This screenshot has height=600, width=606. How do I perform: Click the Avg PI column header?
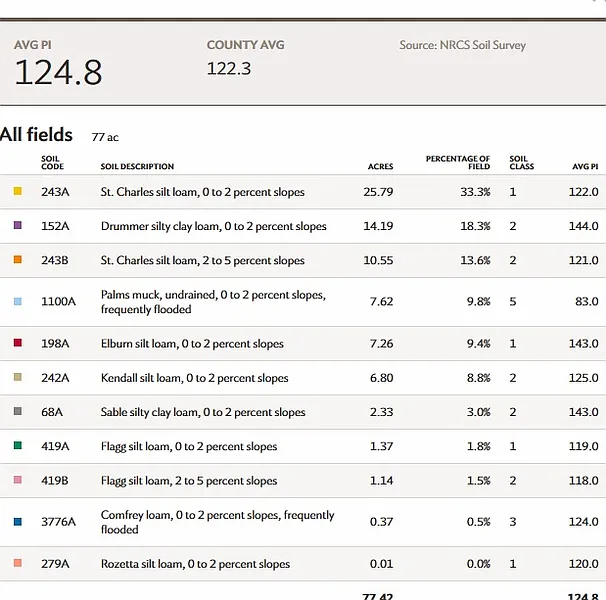[584, 166]
